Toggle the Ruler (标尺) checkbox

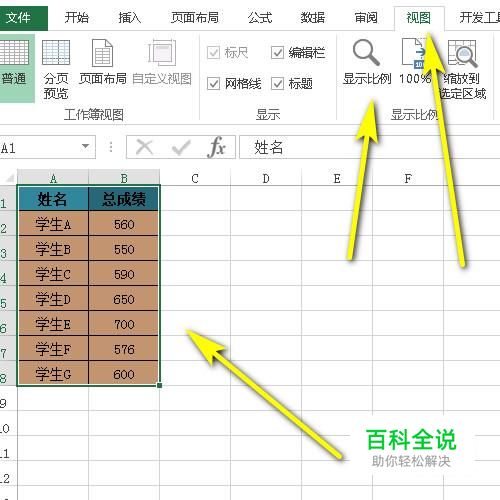click(213, 53)
